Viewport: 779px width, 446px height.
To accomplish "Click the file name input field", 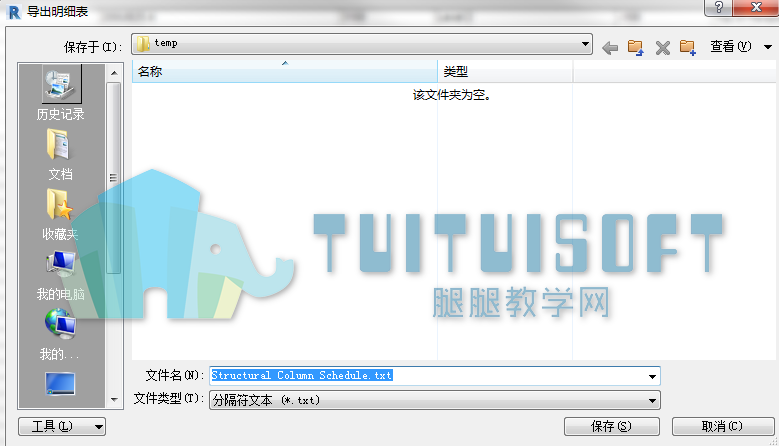I will (435, 376).
